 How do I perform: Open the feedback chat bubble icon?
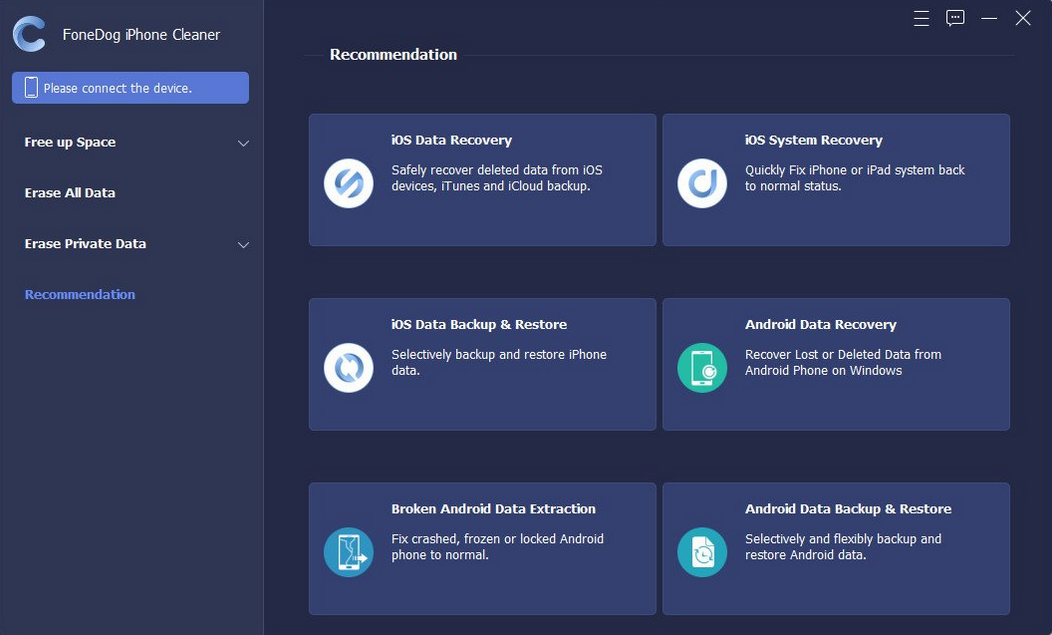coord(955,18)
